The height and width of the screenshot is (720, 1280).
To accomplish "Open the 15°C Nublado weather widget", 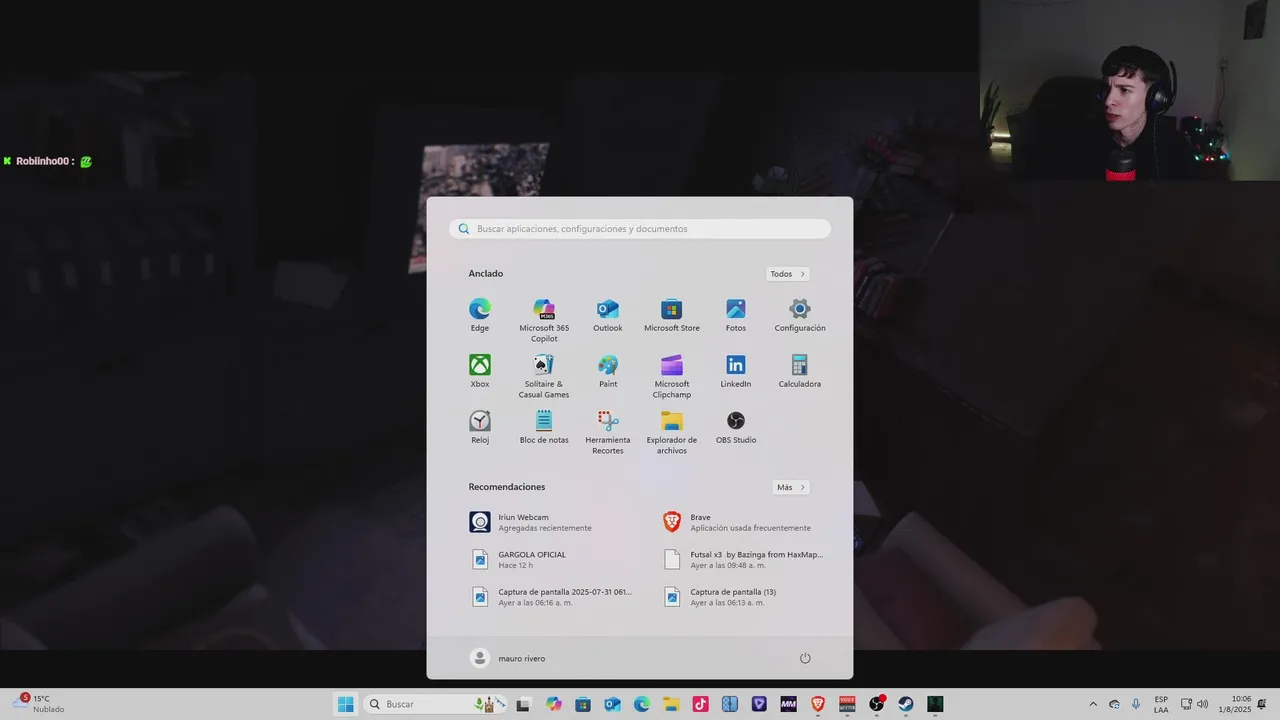I will click(x=40, y=704).
